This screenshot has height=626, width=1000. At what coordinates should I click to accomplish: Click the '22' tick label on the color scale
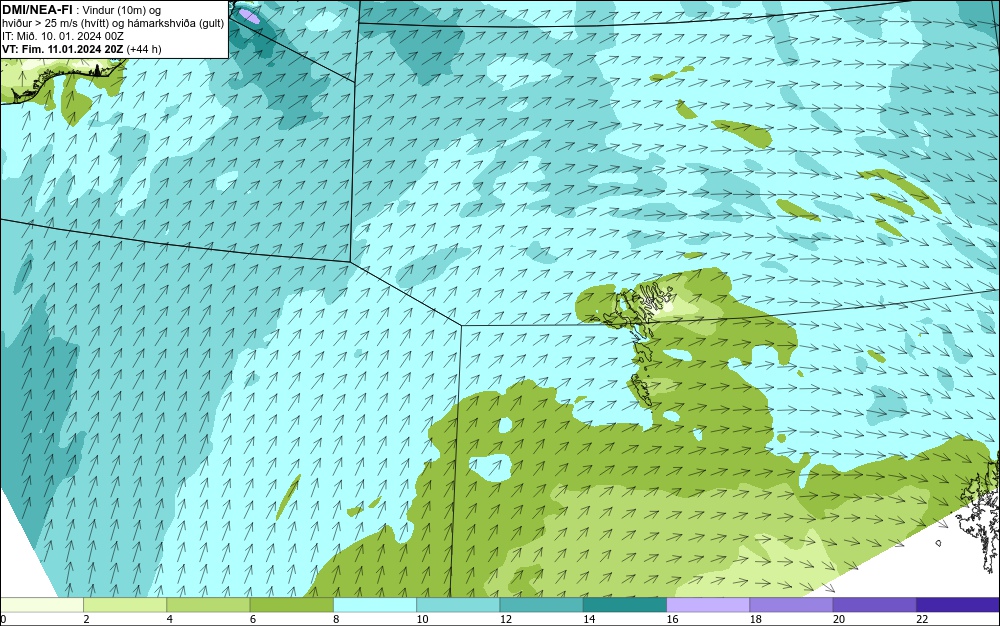click(922, 619)
